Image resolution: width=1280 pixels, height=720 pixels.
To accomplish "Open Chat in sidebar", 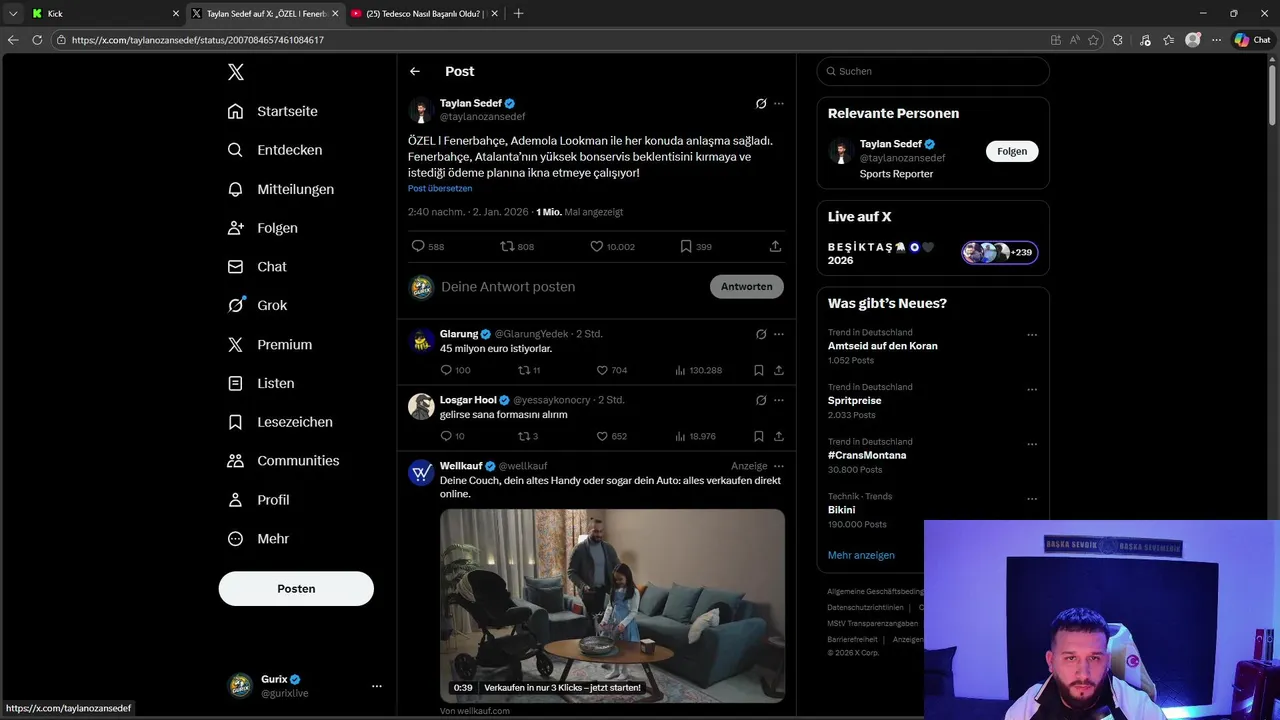I will 257,267.
